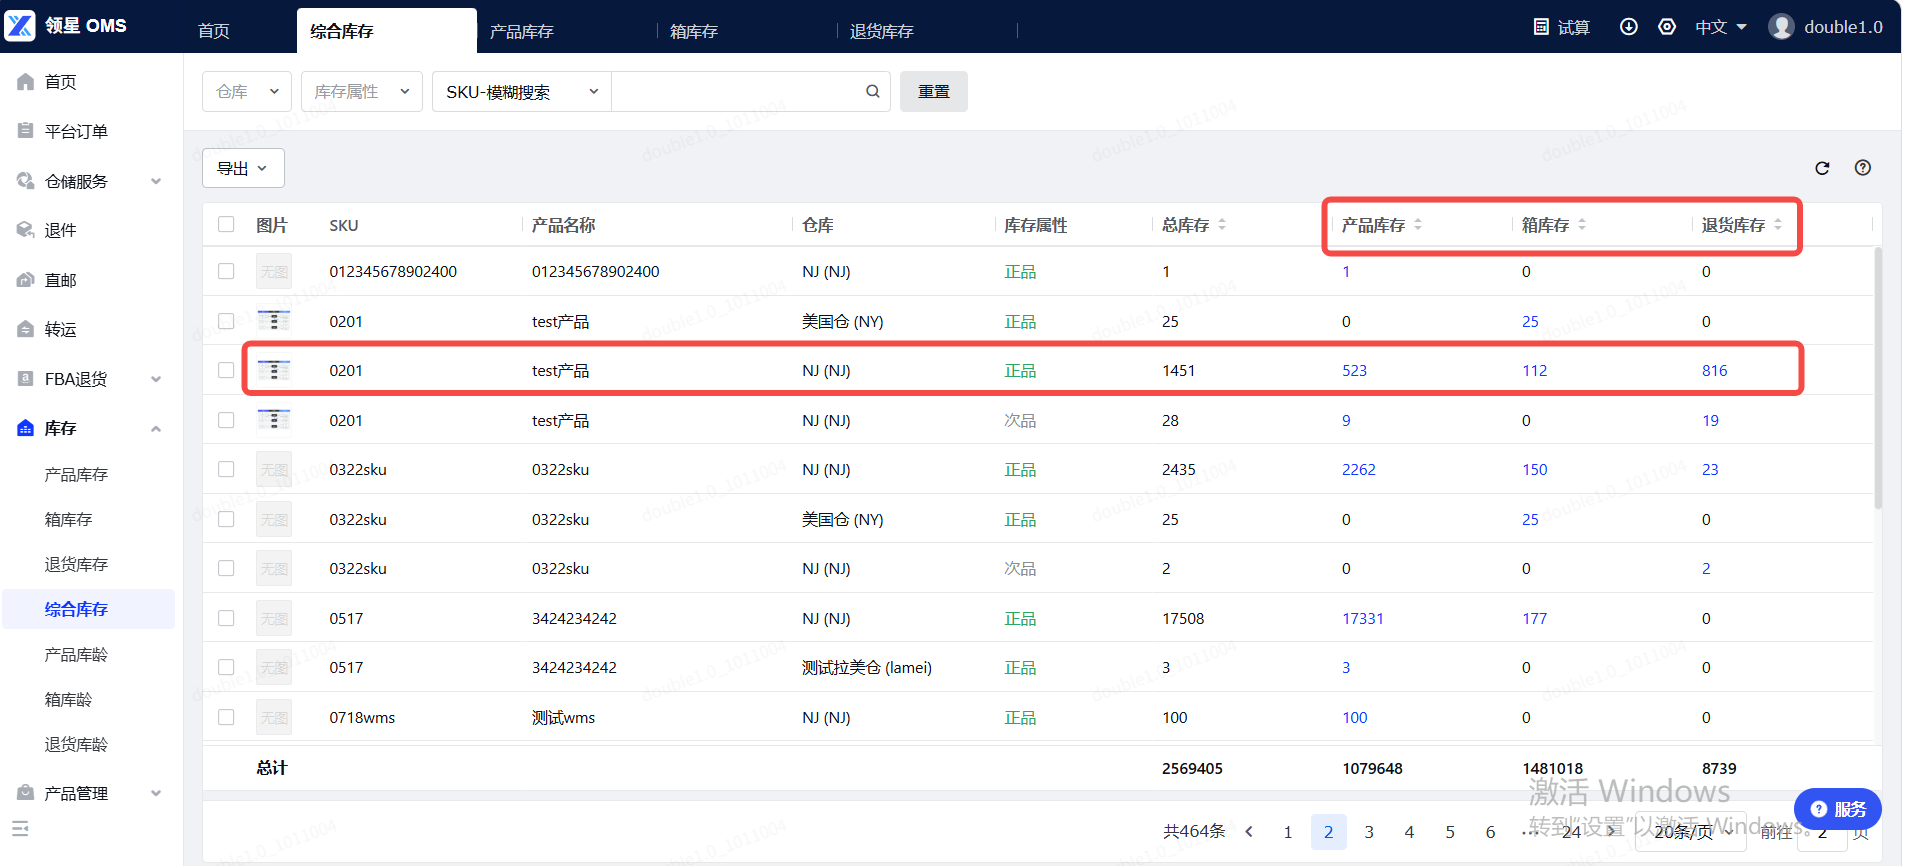Go to page 1
The image size is (1906, 866).
pyautogui.click(x=1288, y=831)
